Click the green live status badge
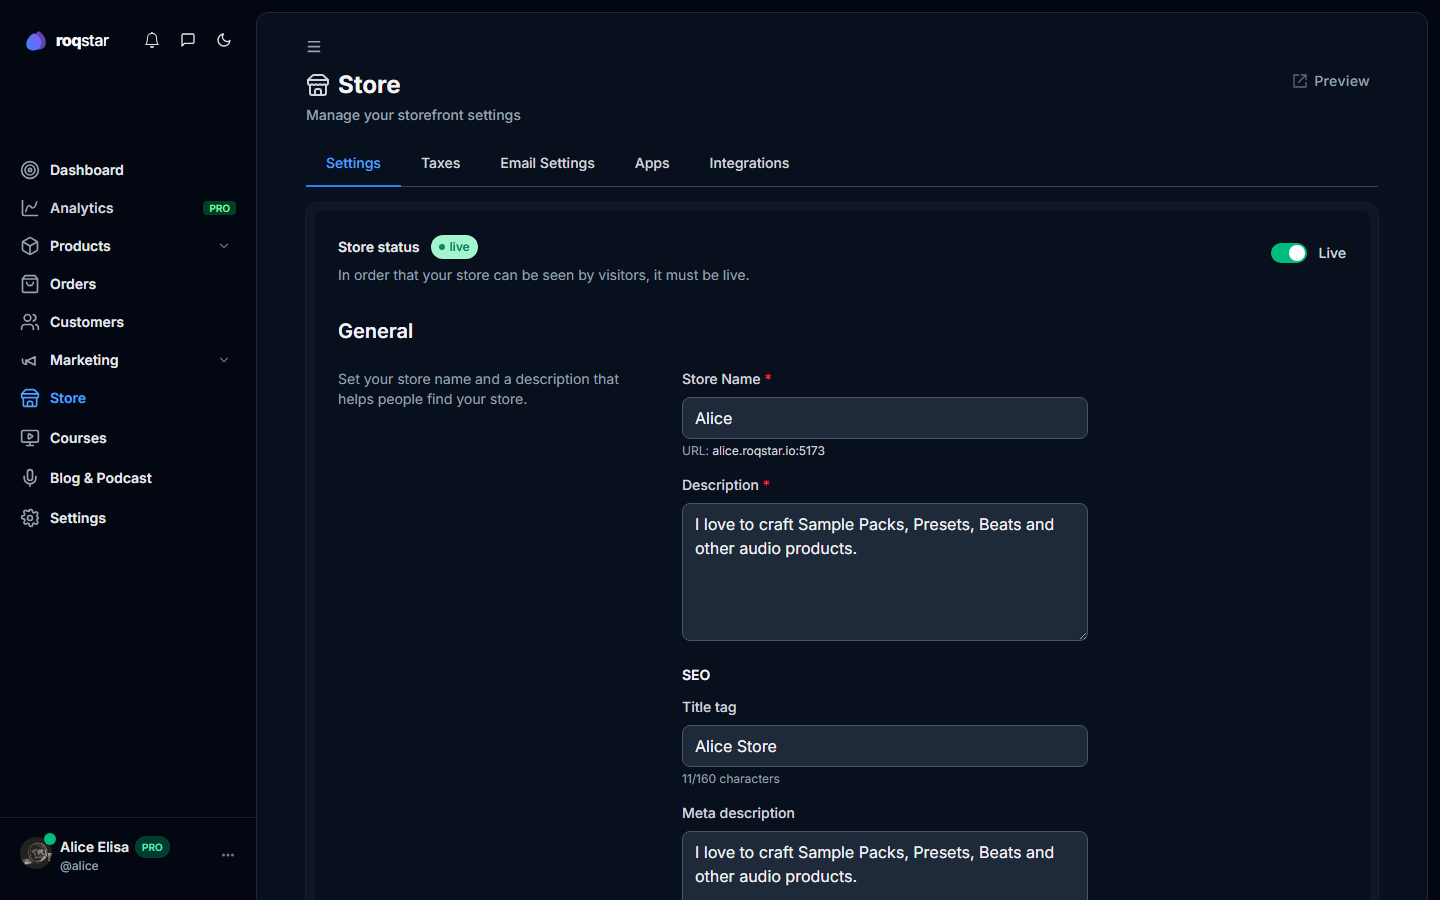Viewport: 1440px width, 900px height. tap(454, 247)
